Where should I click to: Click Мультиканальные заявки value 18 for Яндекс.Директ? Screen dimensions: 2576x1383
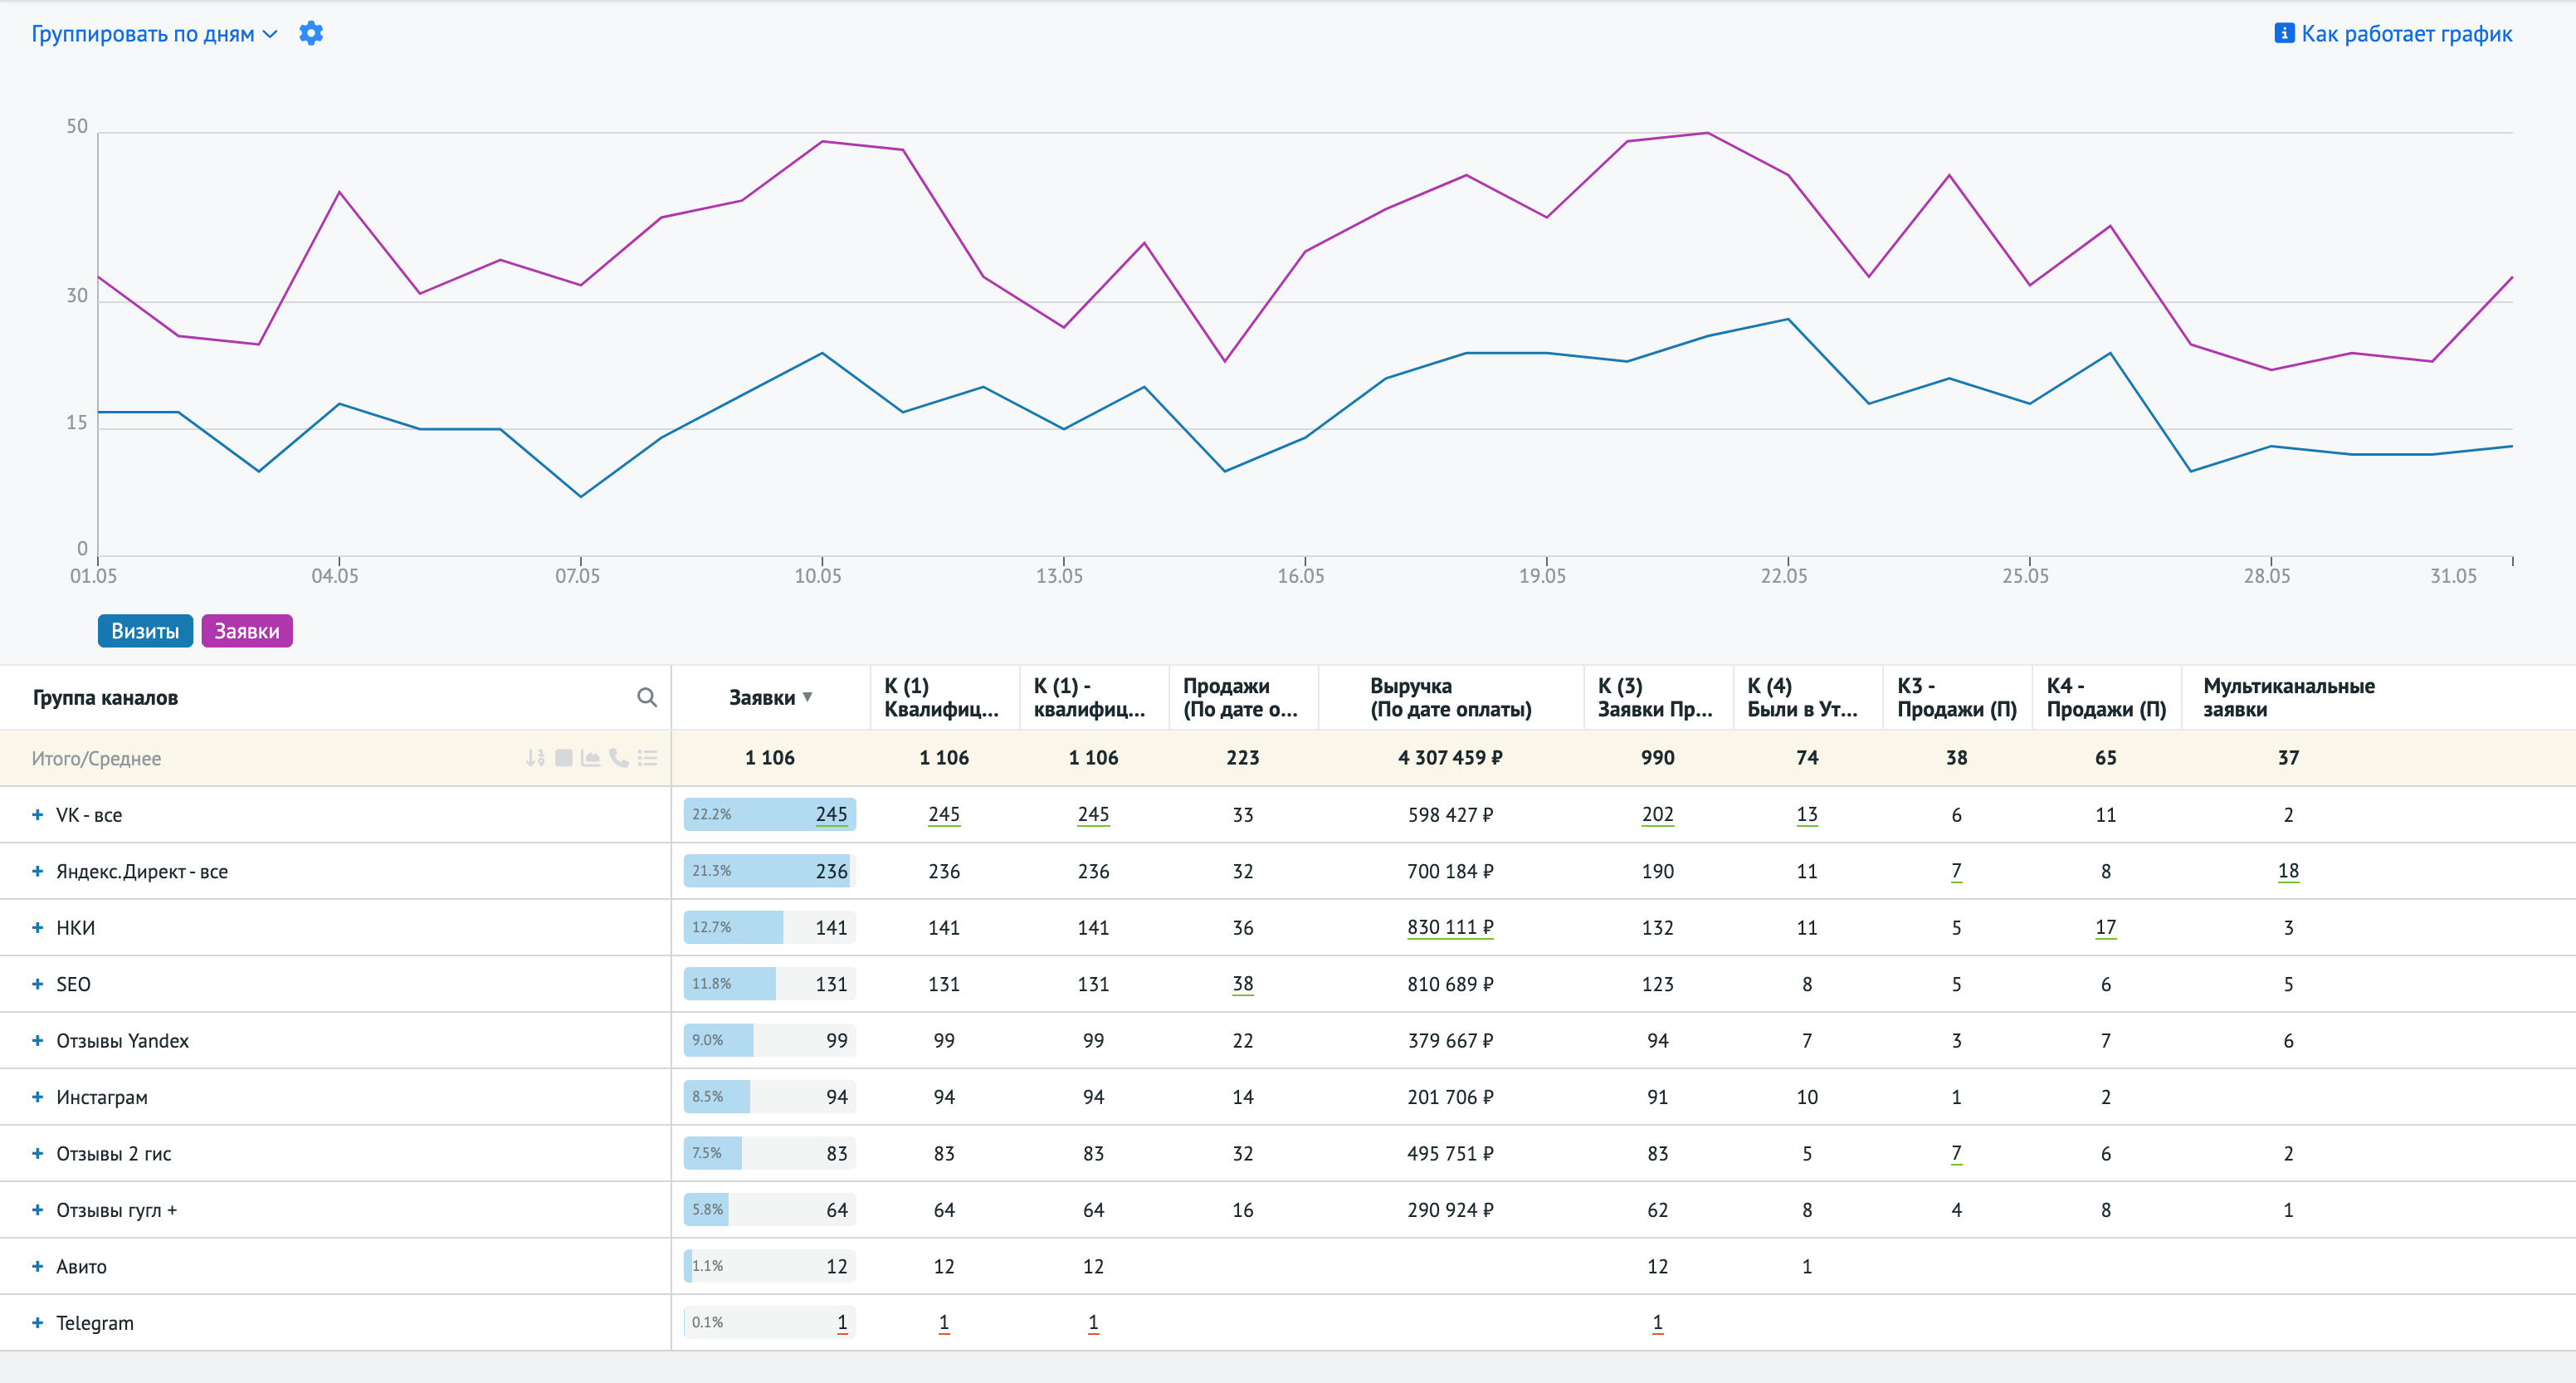[2287, 871]
